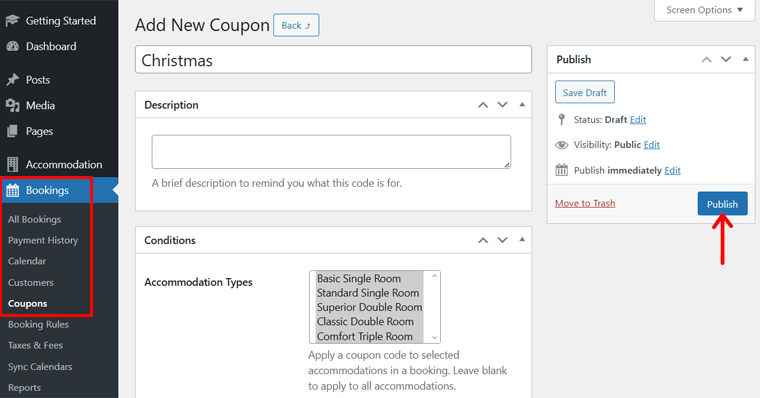Screen dimensions: 760x398
Task: Open the bookings Calendar submenu
Action: [27, 261]
